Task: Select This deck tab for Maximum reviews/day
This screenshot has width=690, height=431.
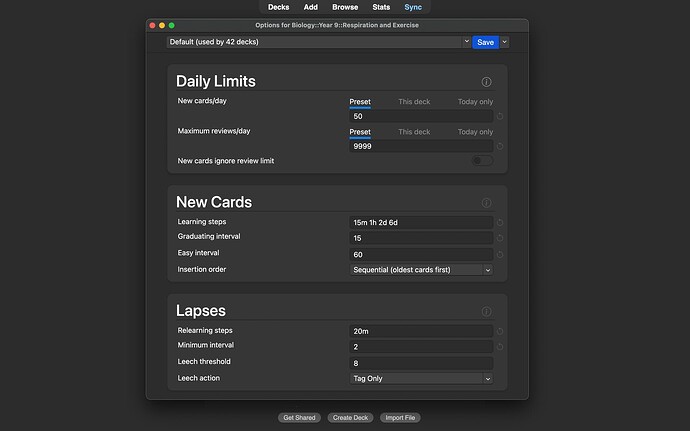Action: pos(414,132)
